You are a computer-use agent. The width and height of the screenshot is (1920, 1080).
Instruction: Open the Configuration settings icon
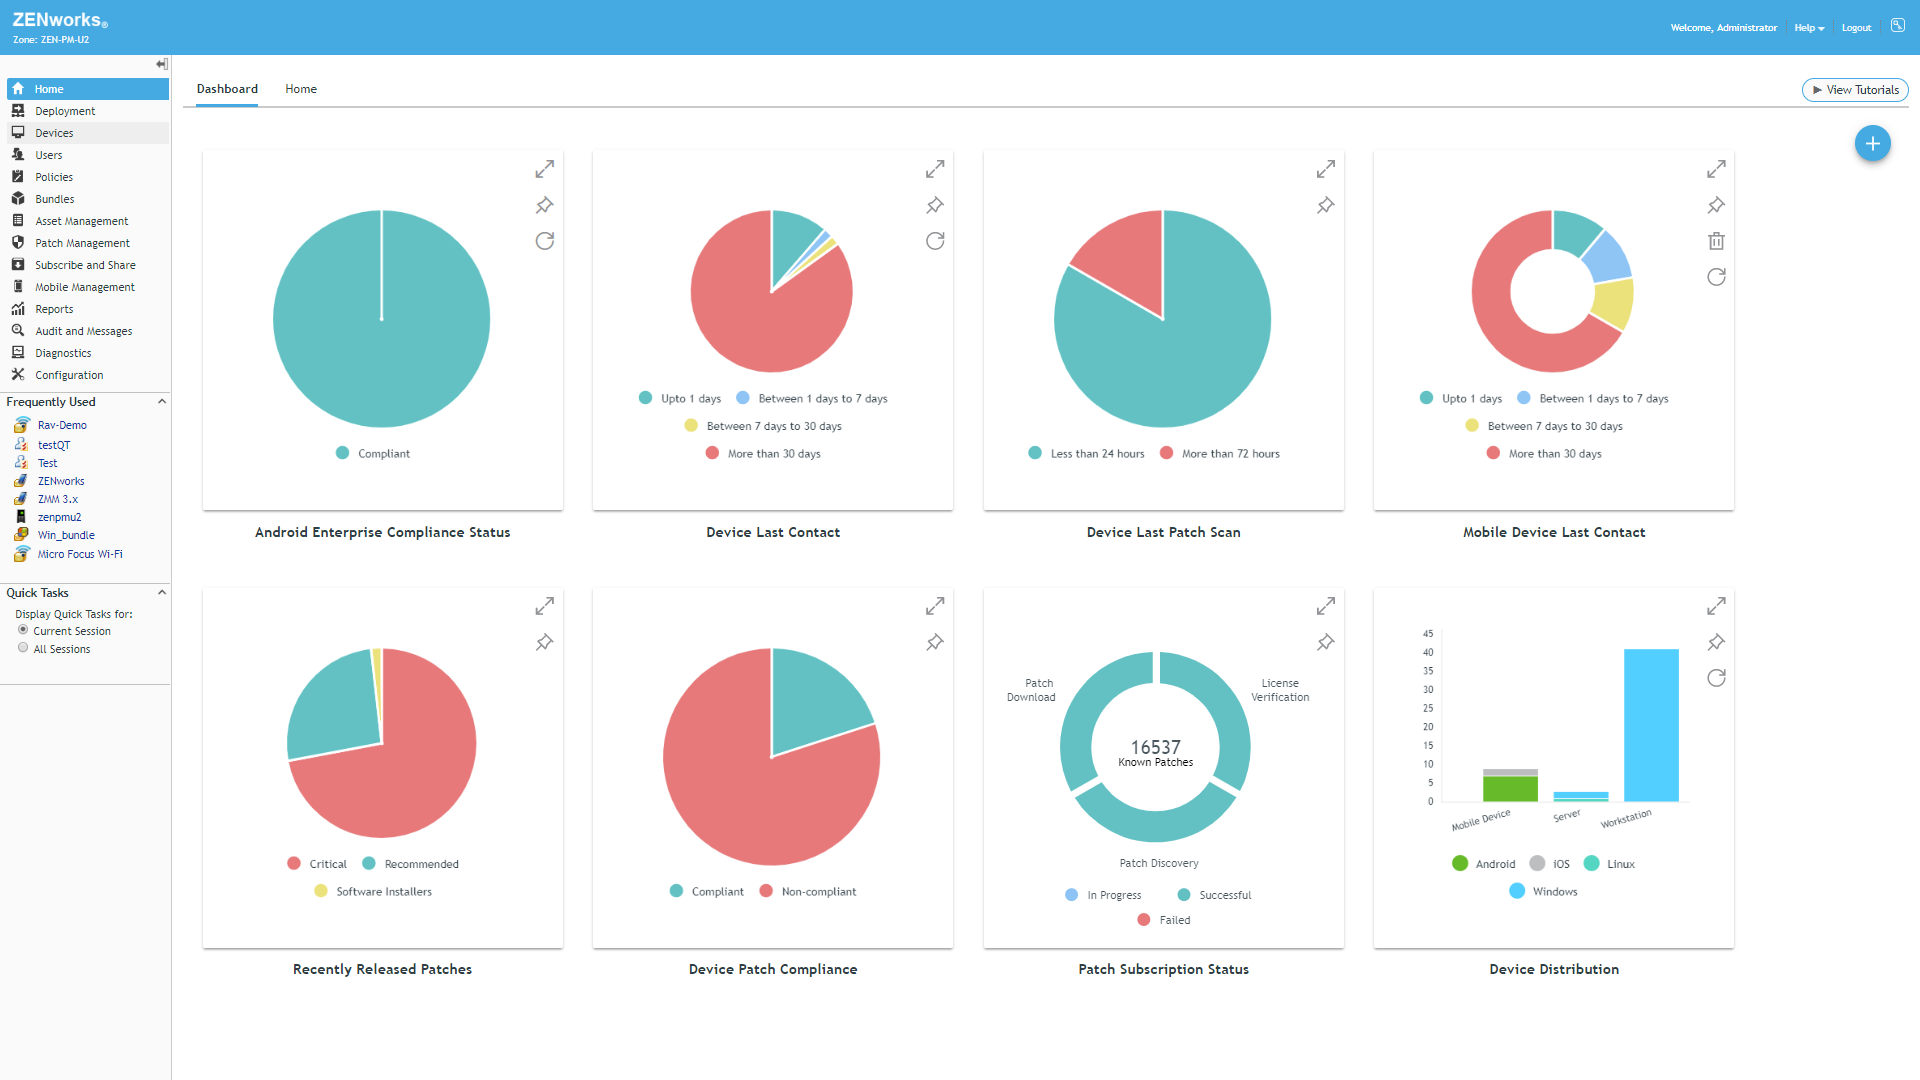point(18,375)
